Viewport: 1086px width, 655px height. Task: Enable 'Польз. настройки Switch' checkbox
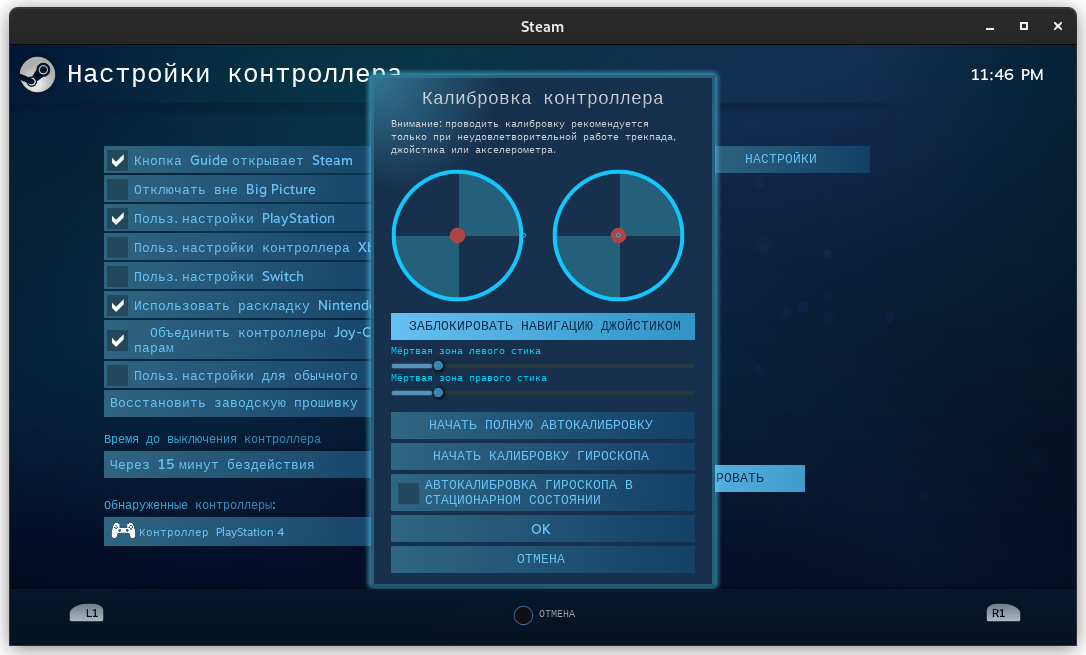click(x=118, y=277)
